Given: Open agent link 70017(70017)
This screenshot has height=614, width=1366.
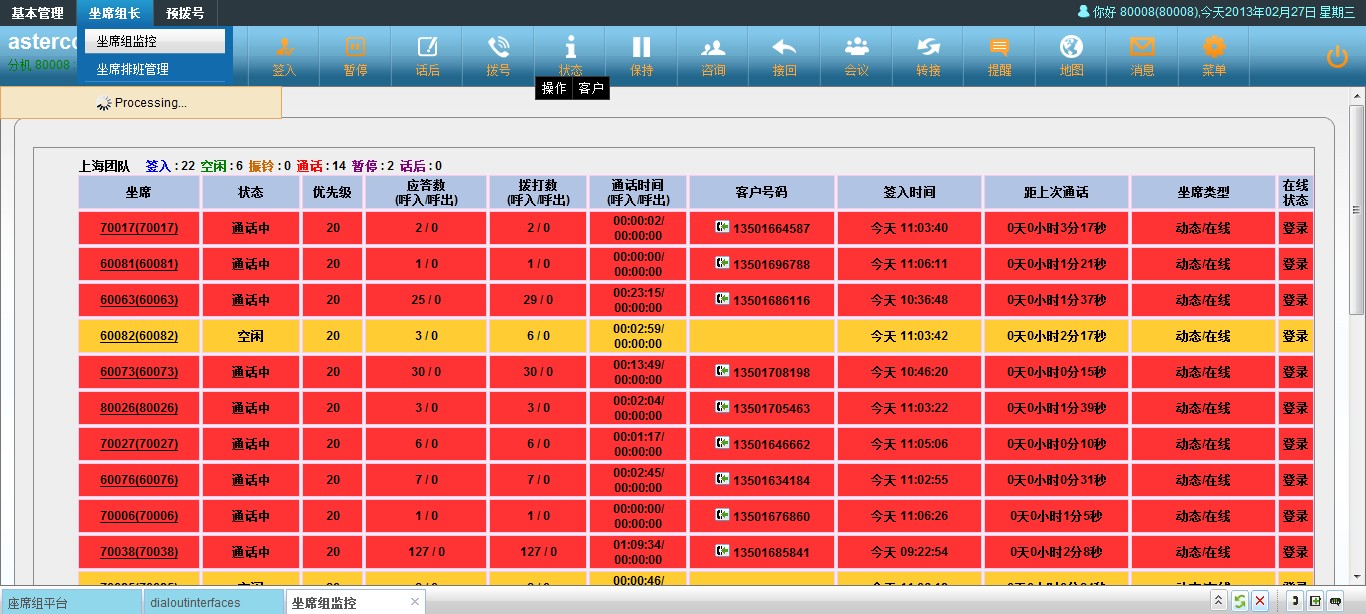Looking at the screenshot, I should (x=139, y=228).
